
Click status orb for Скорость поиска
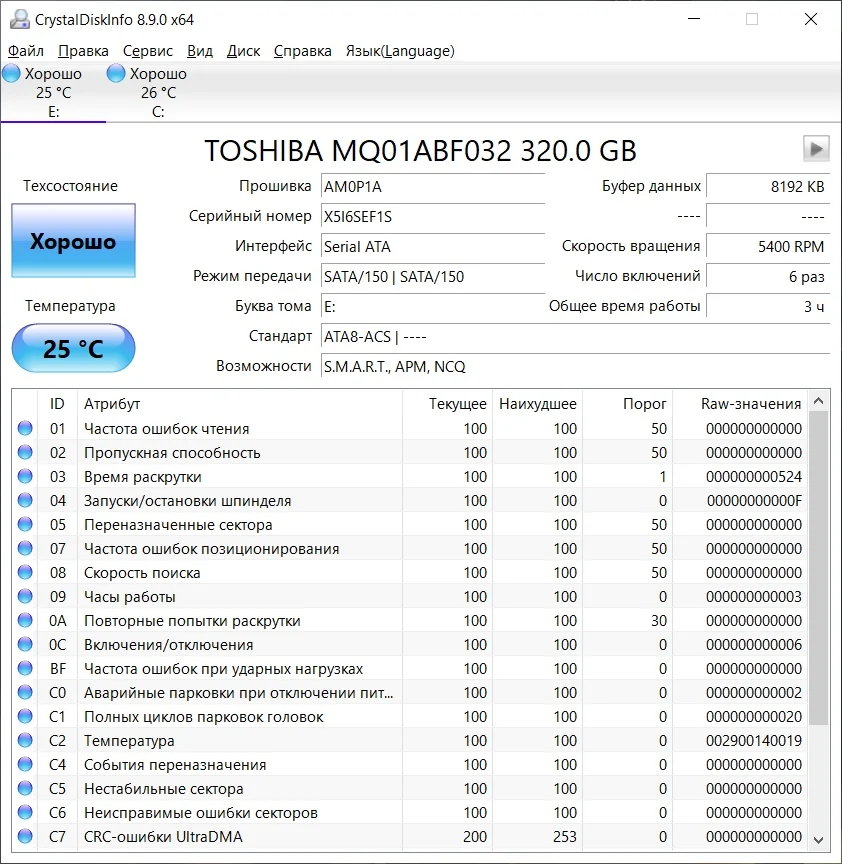[x=25, y=572]
